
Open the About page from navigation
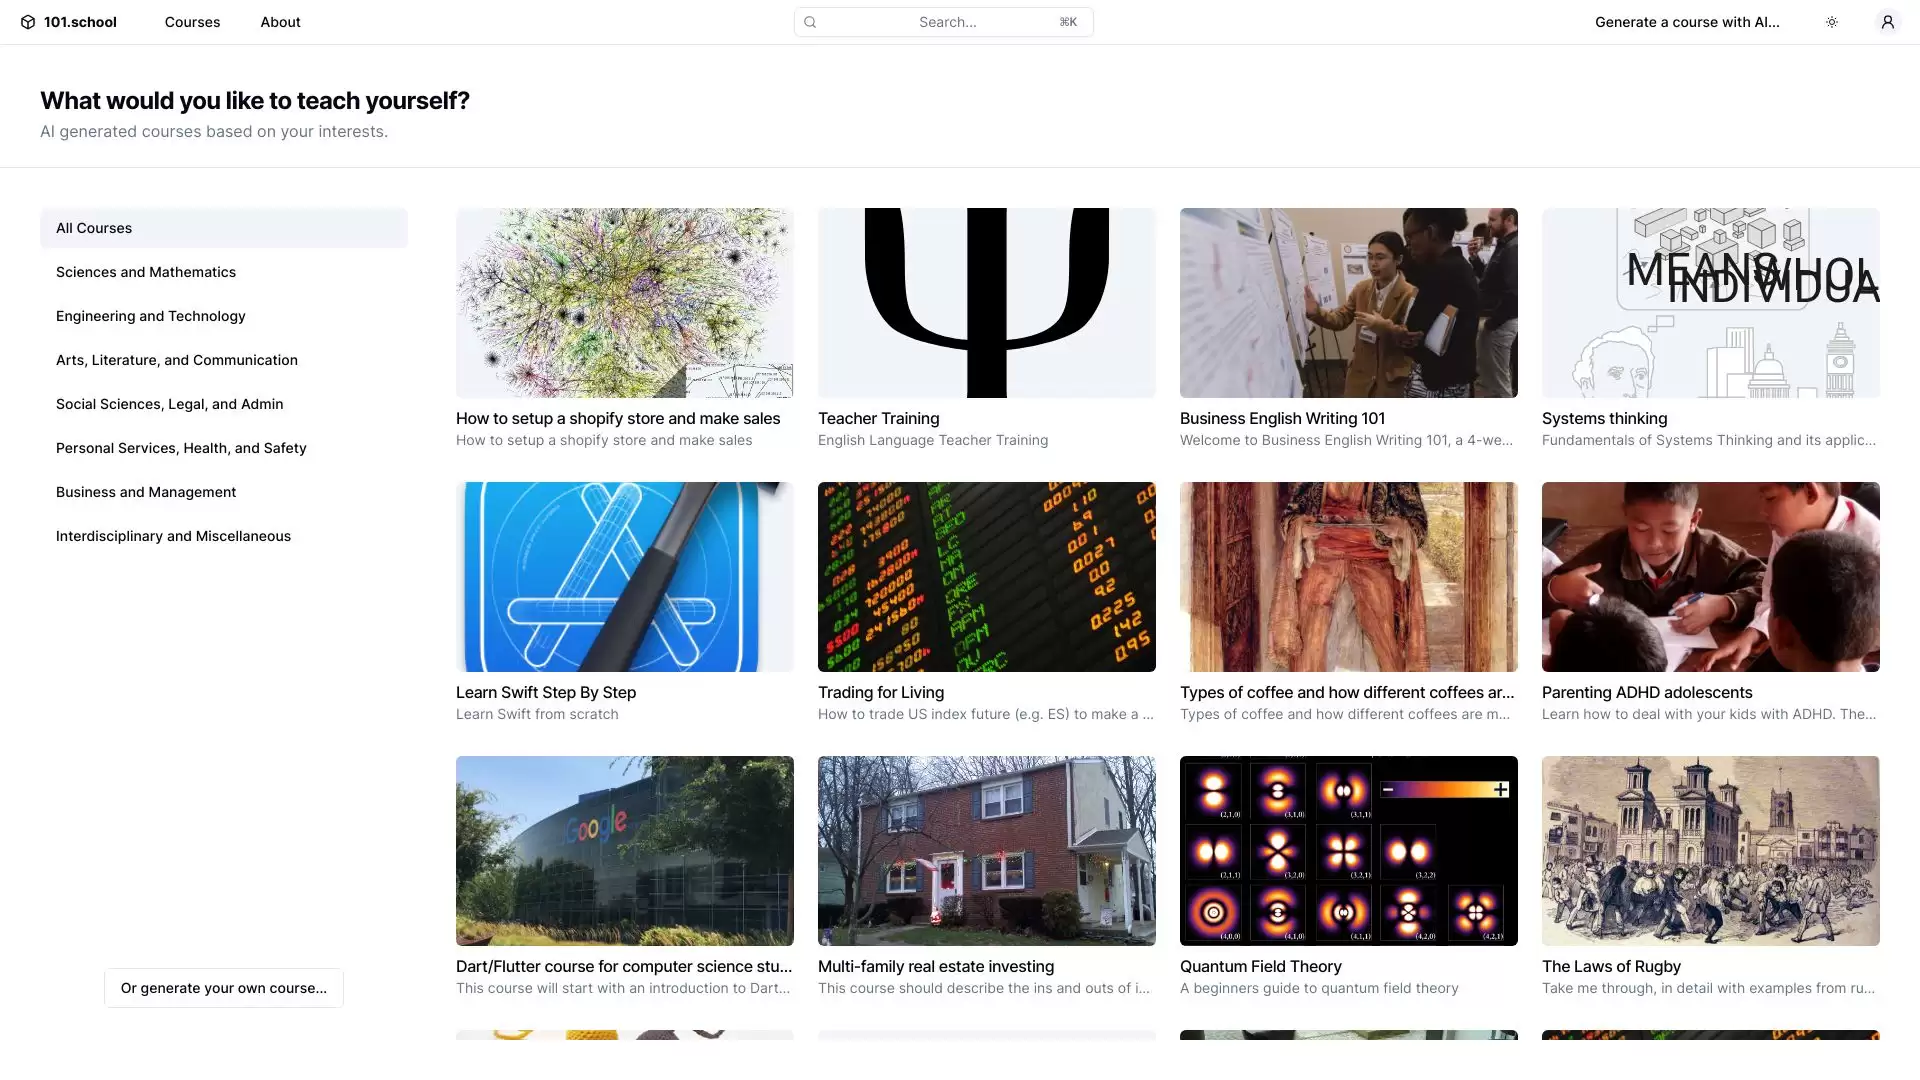pyautogui.click(x=280, y=22)
